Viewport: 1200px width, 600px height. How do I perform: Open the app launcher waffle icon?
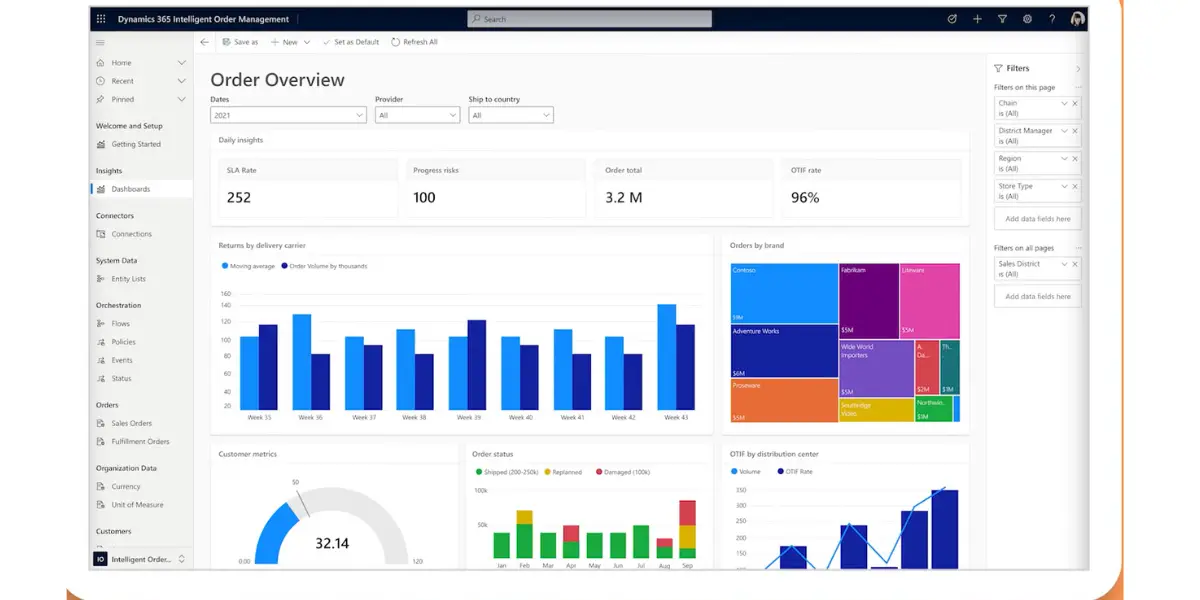(x=100, y=19)
